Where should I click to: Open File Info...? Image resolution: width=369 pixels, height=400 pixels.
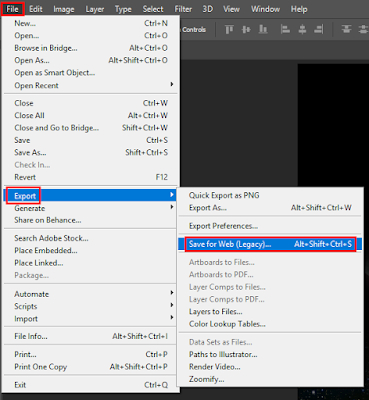coord(91,336)
